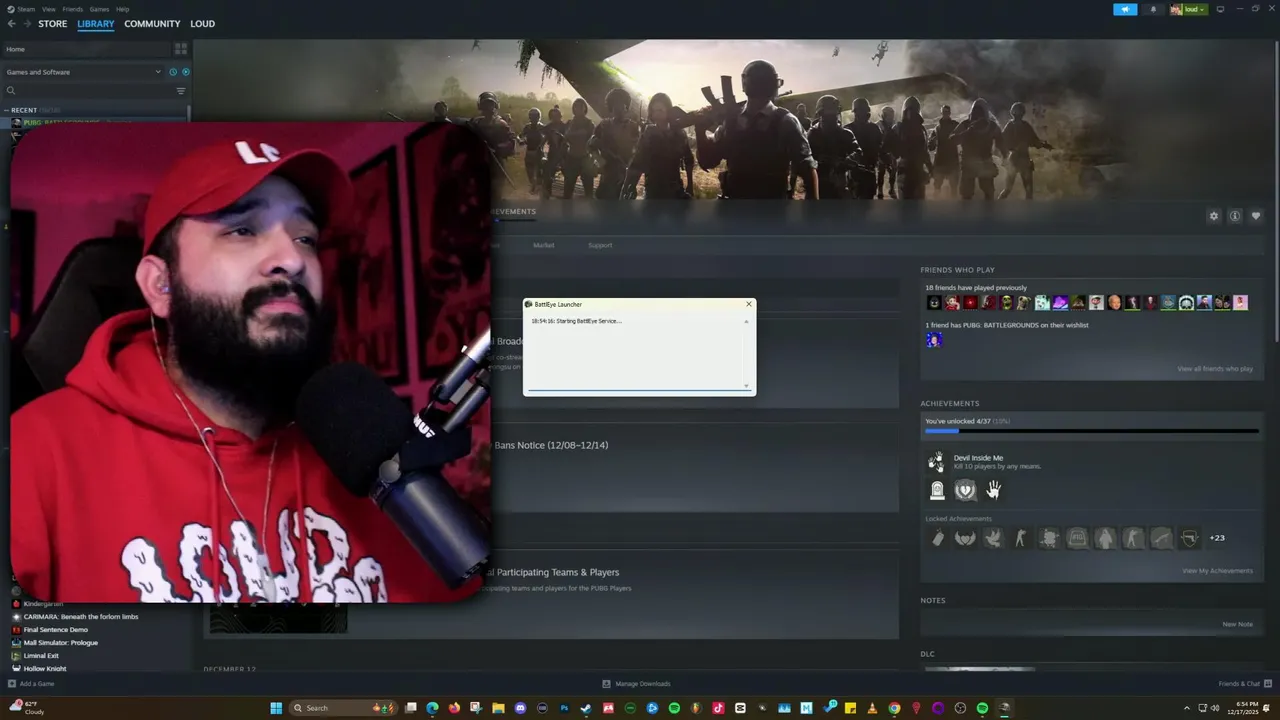This screenshot has width=1280, height=720.
Task: Open weather widget showing Cloudy
Action: (26, 708)
